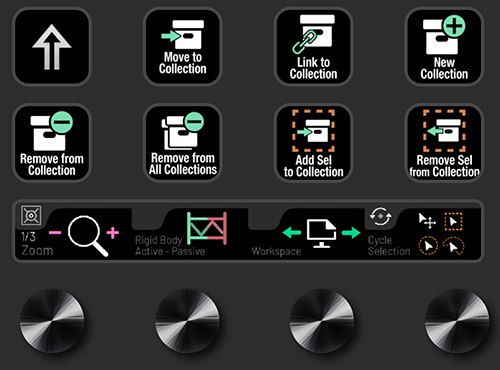Click the second dial under Rigid Body
This screenshot has width=500, height=370.
click(x=188, y=321)
